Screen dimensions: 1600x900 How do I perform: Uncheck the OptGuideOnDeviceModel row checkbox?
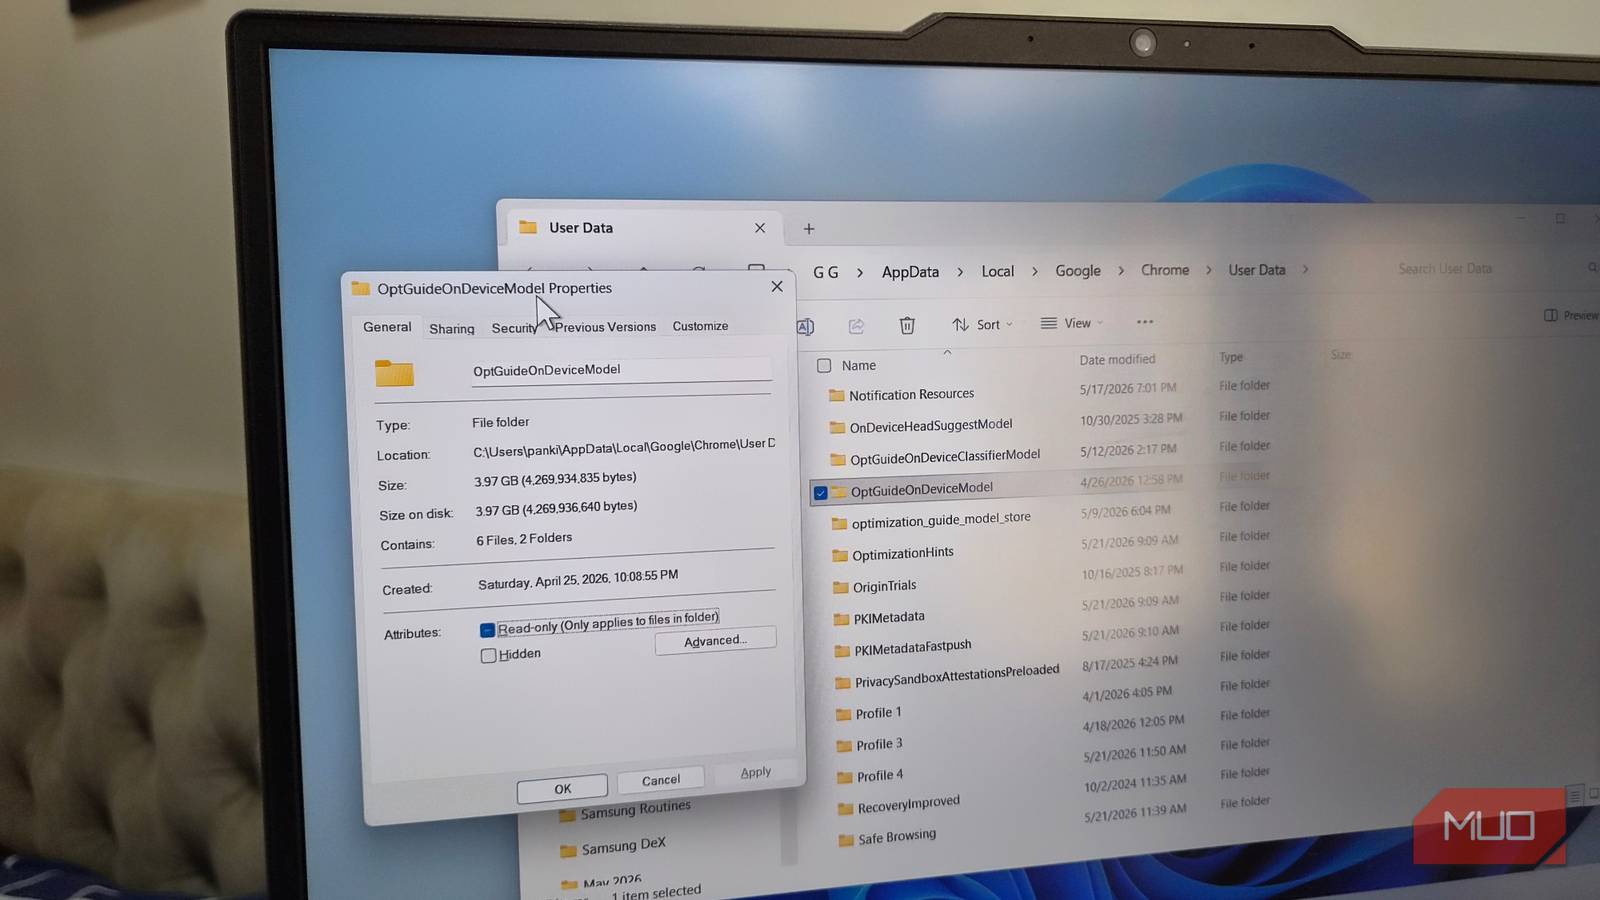point(821,493)
